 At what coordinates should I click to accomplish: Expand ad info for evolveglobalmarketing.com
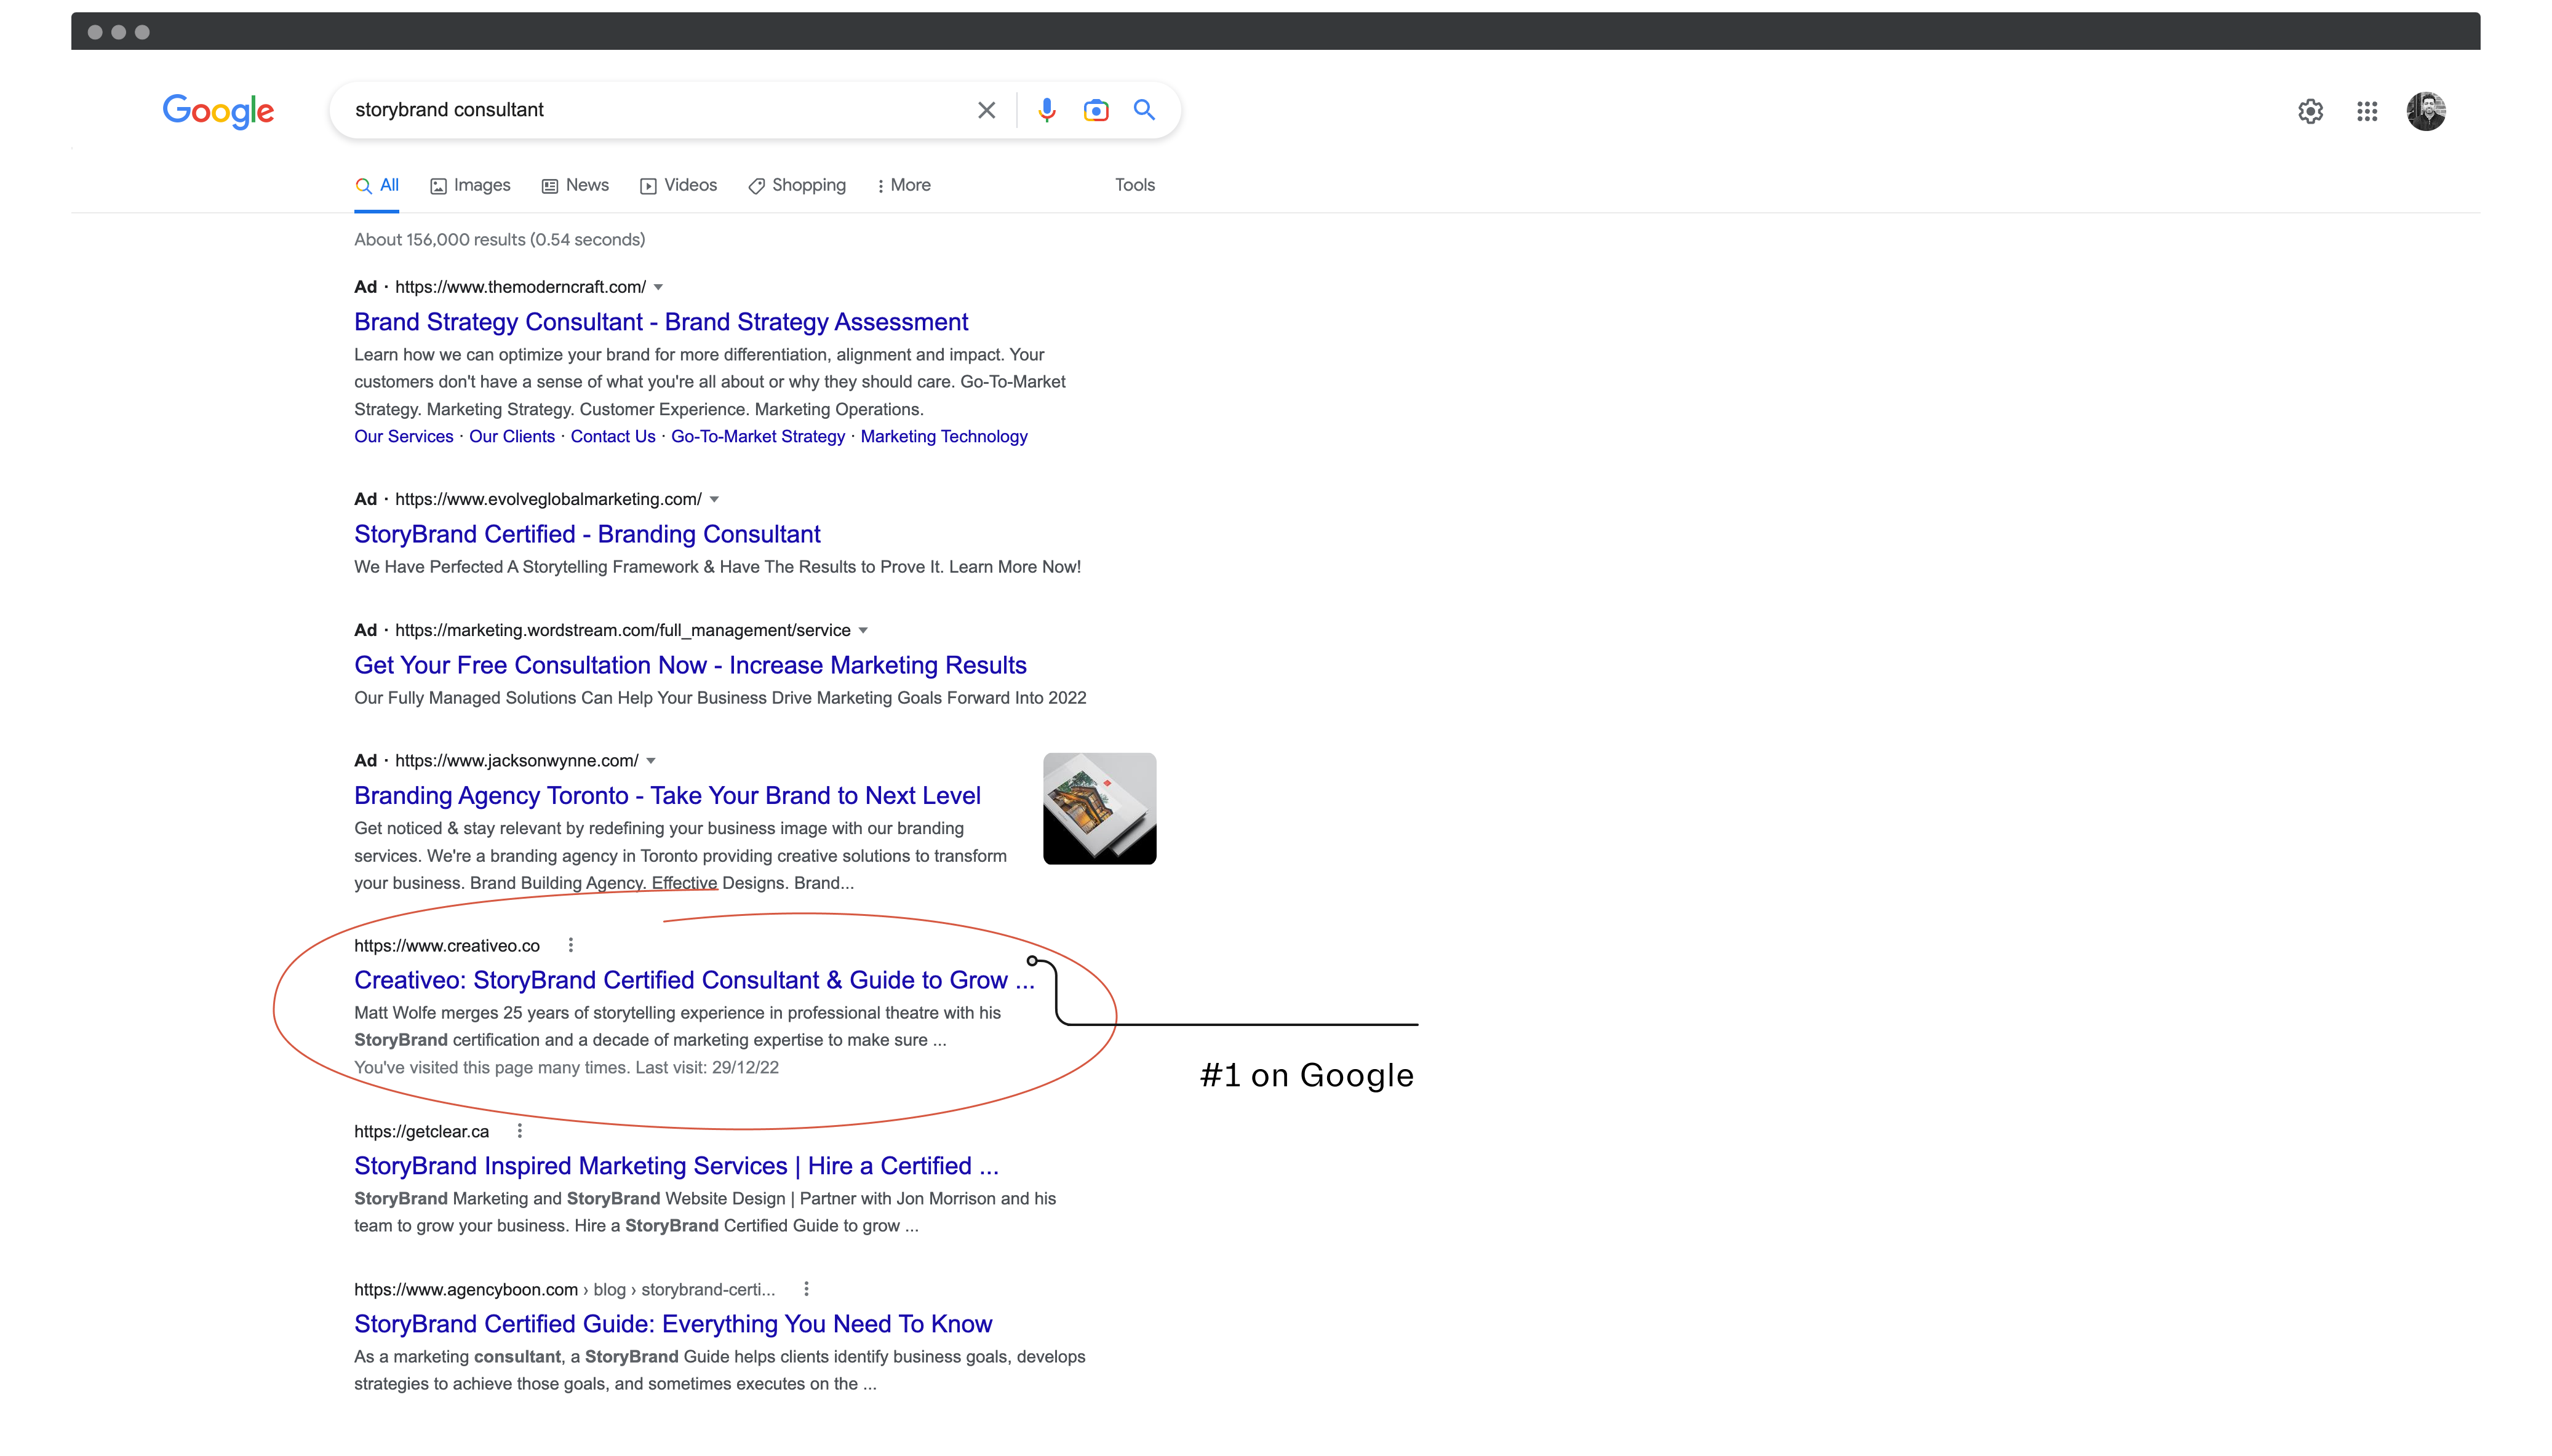coord(714,499)
